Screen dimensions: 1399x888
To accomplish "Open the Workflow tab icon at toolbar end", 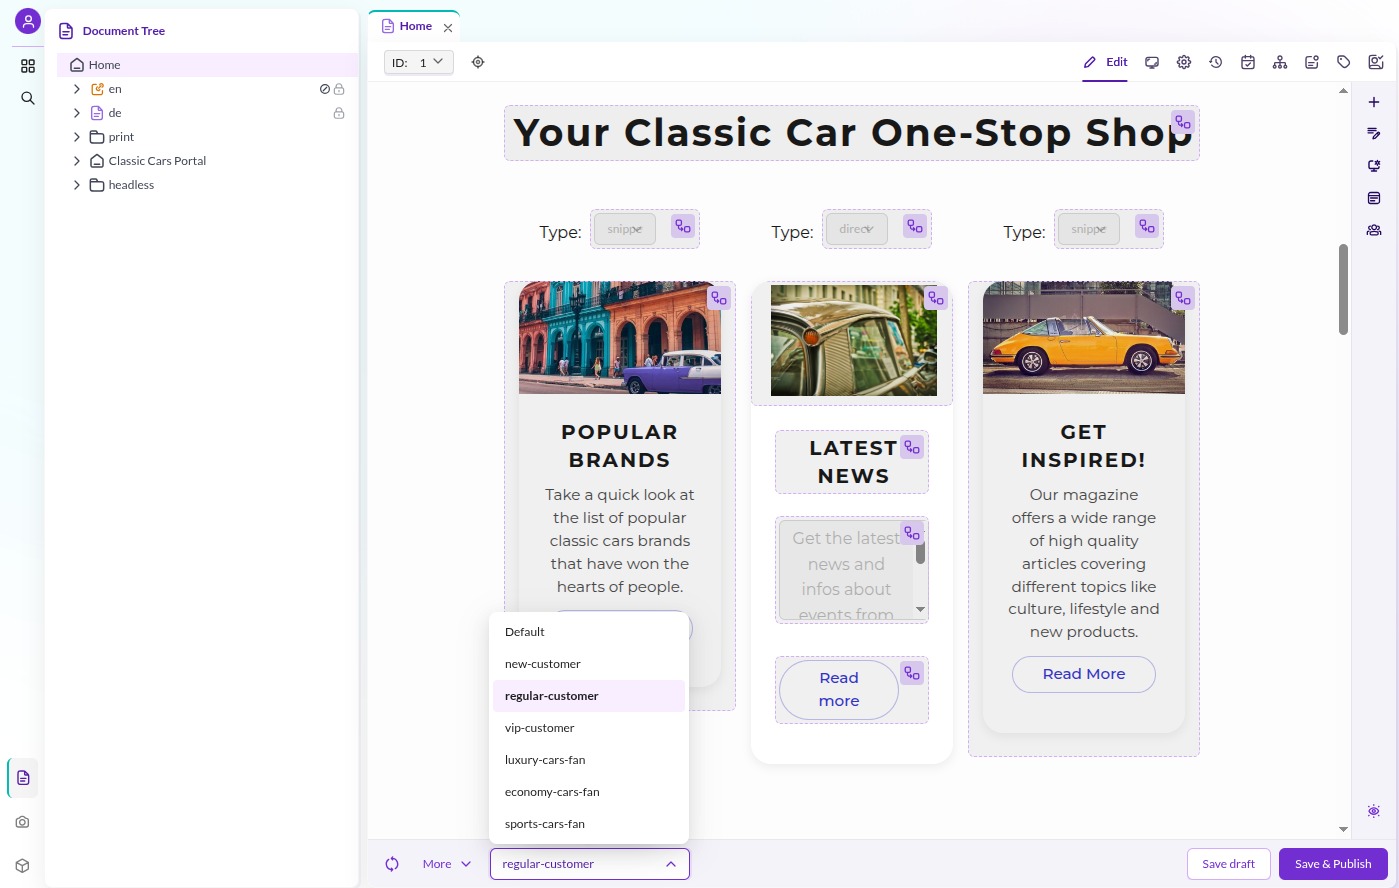I will pyautogui.click(x=1376, y=62).
